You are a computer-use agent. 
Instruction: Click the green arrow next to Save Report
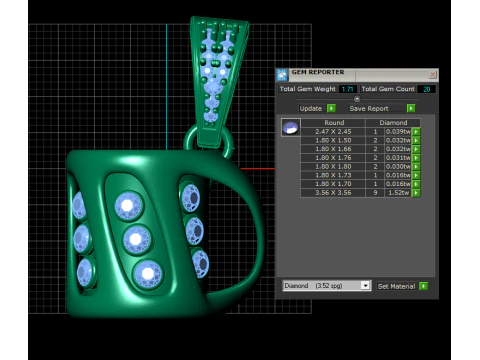[411, 108]
